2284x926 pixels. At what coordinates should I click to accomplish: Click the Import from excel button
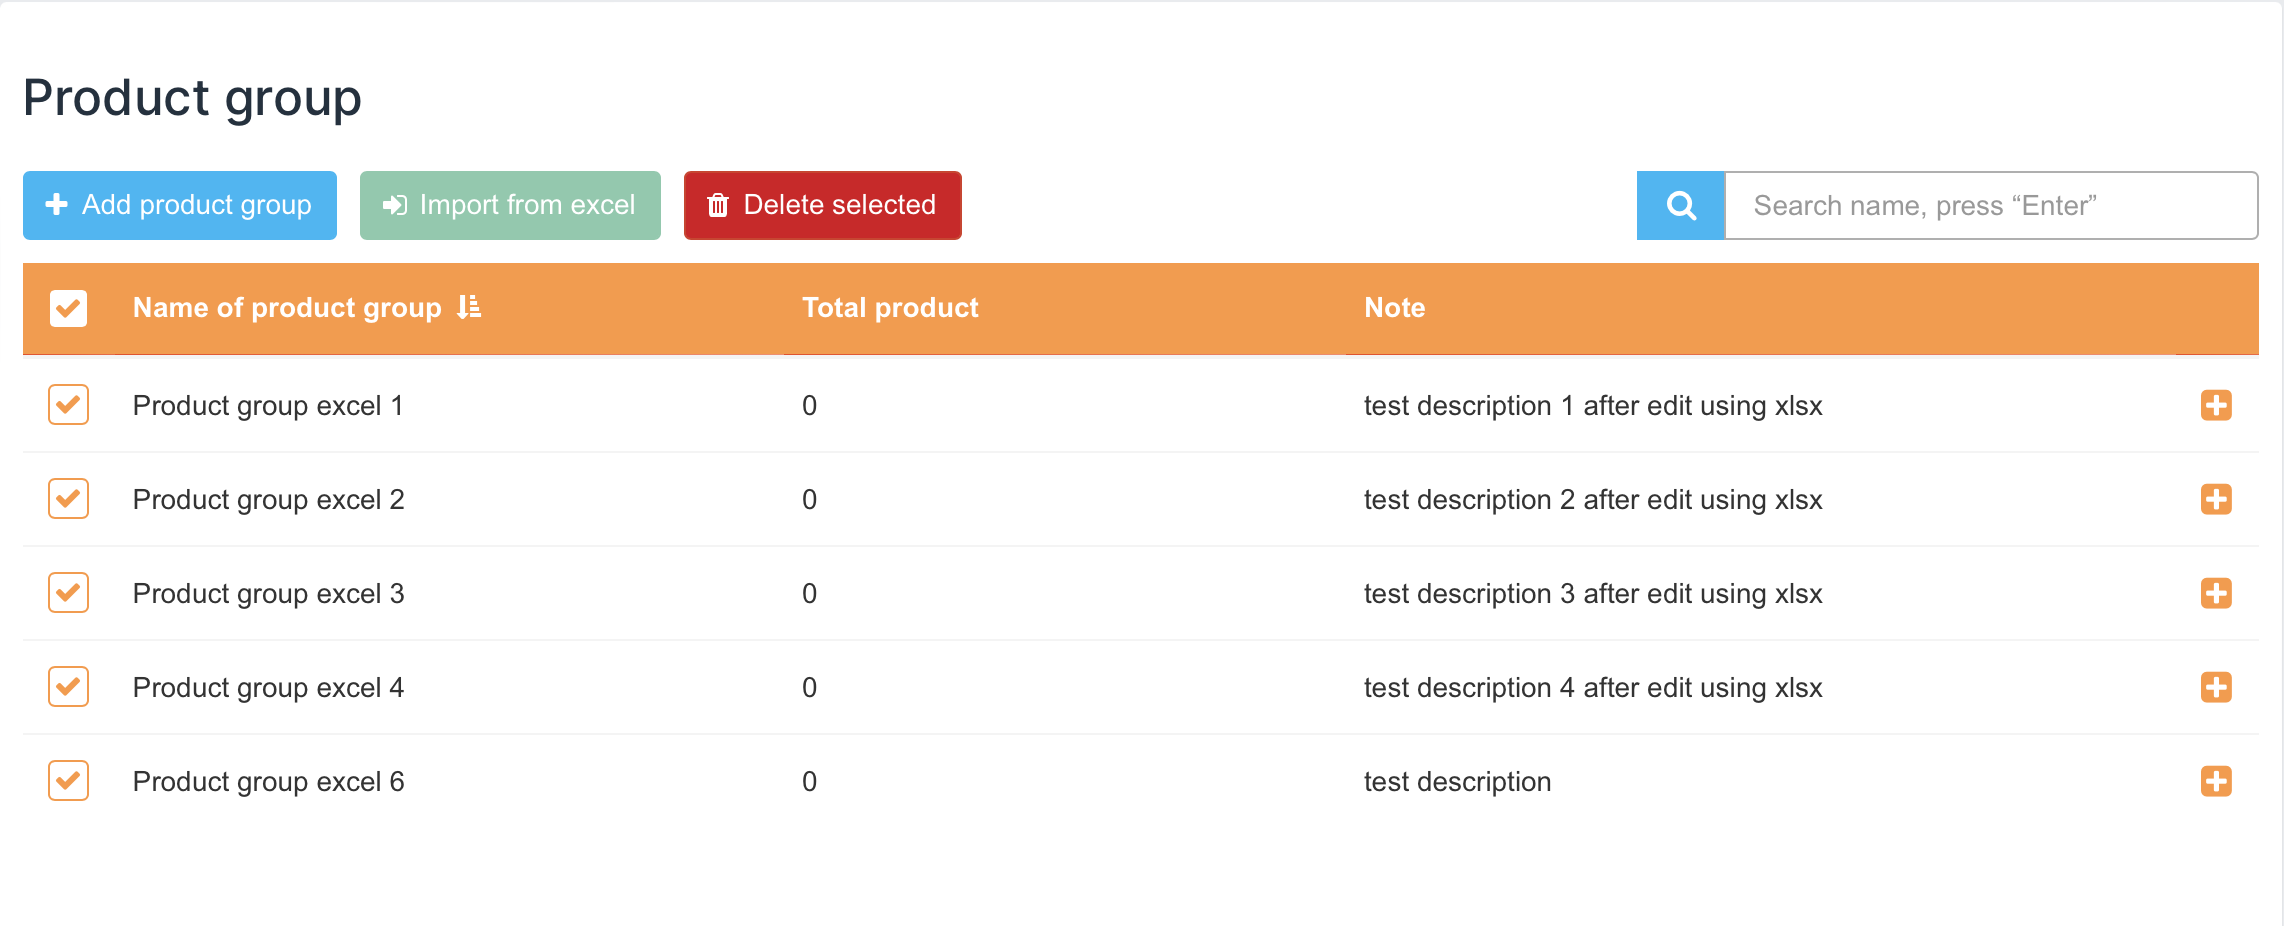(x=510, y=205)
